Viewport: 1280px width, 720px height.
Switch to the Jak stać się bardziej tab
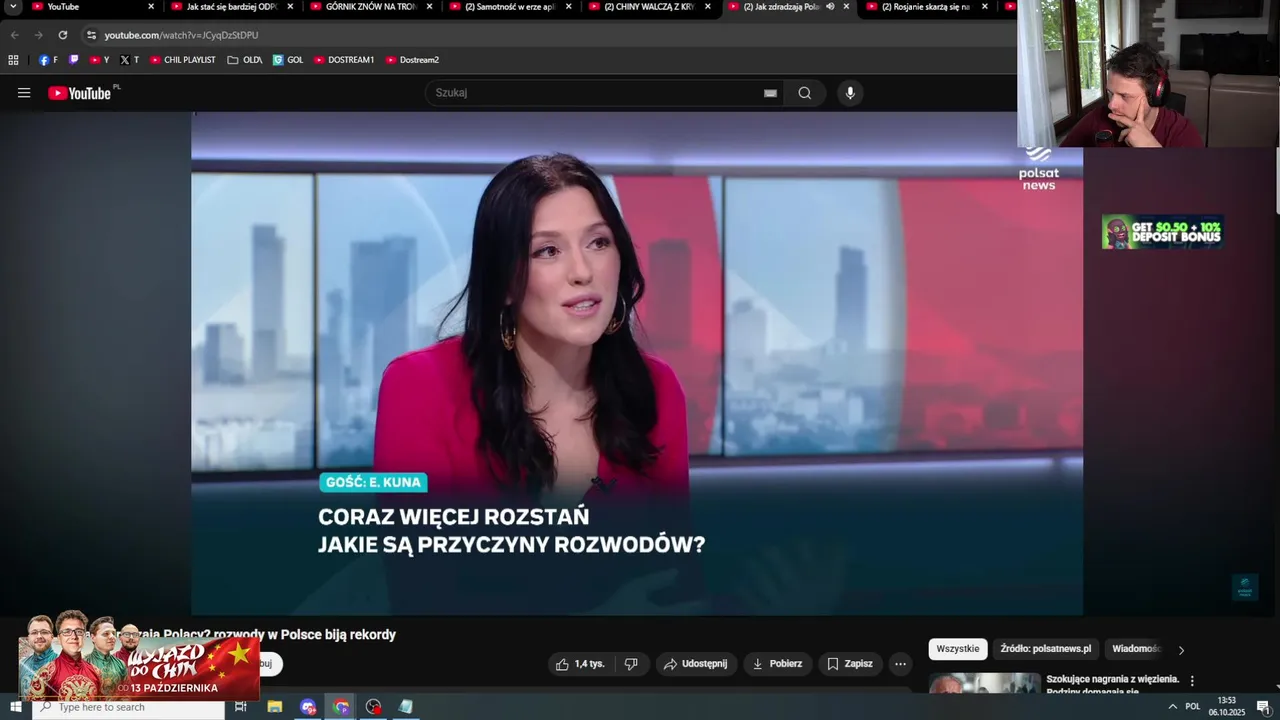coord(231,7)
